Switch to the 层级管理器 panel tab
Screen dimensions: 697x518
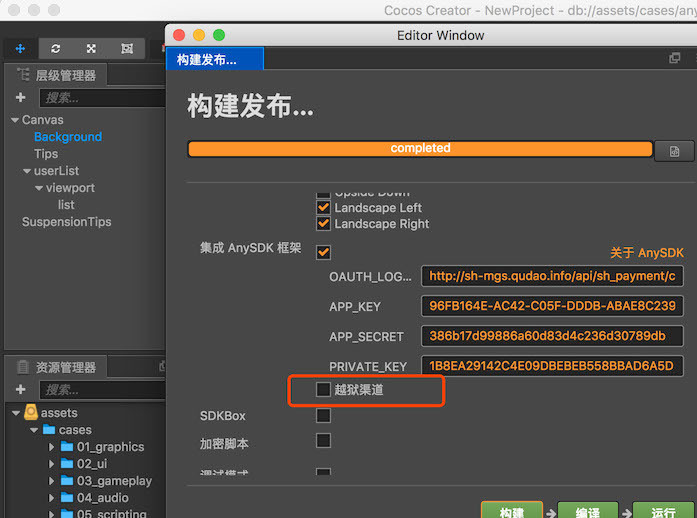pyautogui.click(x=56, y=75)
